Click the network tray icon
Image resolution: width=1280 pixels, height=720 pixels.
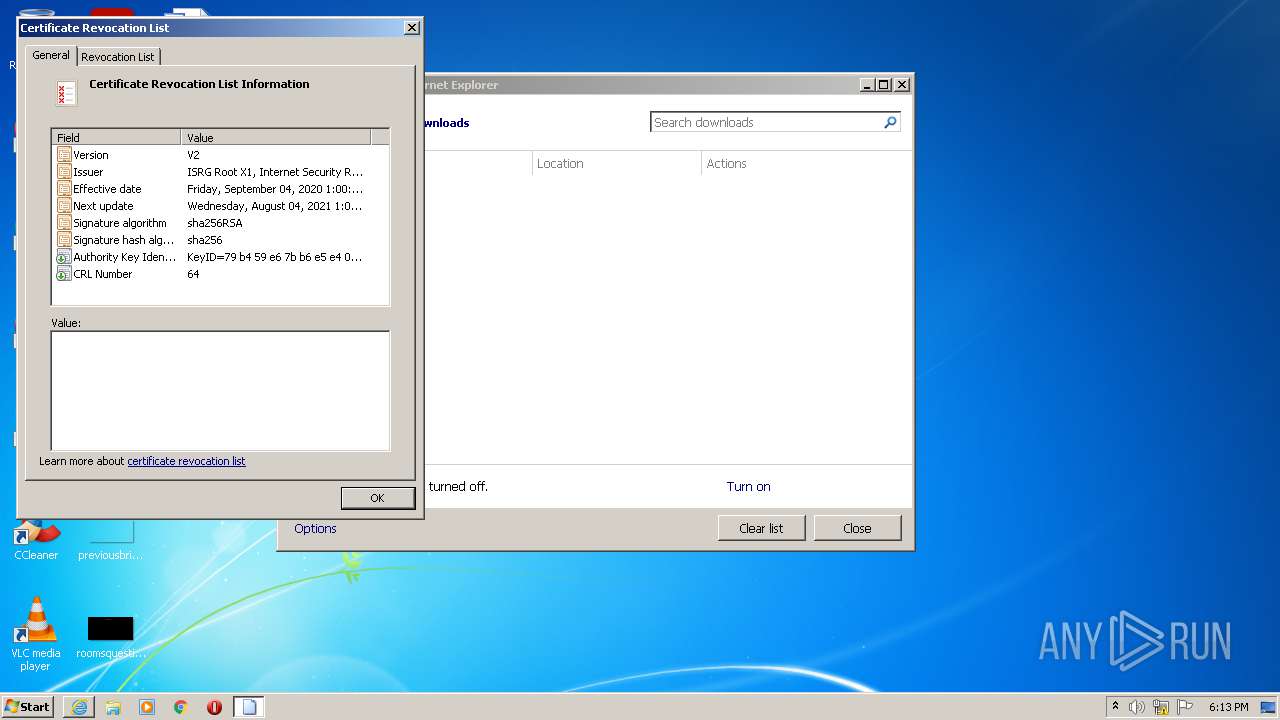tap(1161, 707)
